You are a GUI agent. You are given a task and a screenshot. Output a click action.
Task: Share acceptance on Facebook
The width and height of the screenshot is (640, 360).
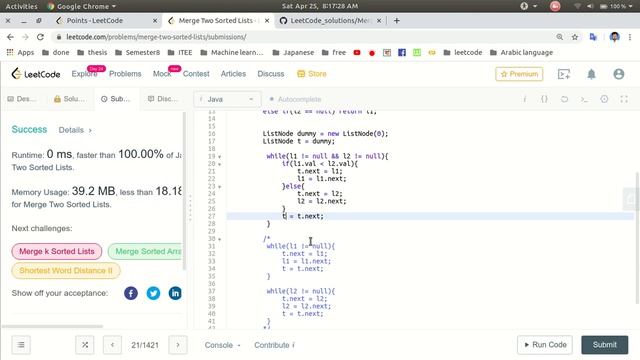click(131, 293)
